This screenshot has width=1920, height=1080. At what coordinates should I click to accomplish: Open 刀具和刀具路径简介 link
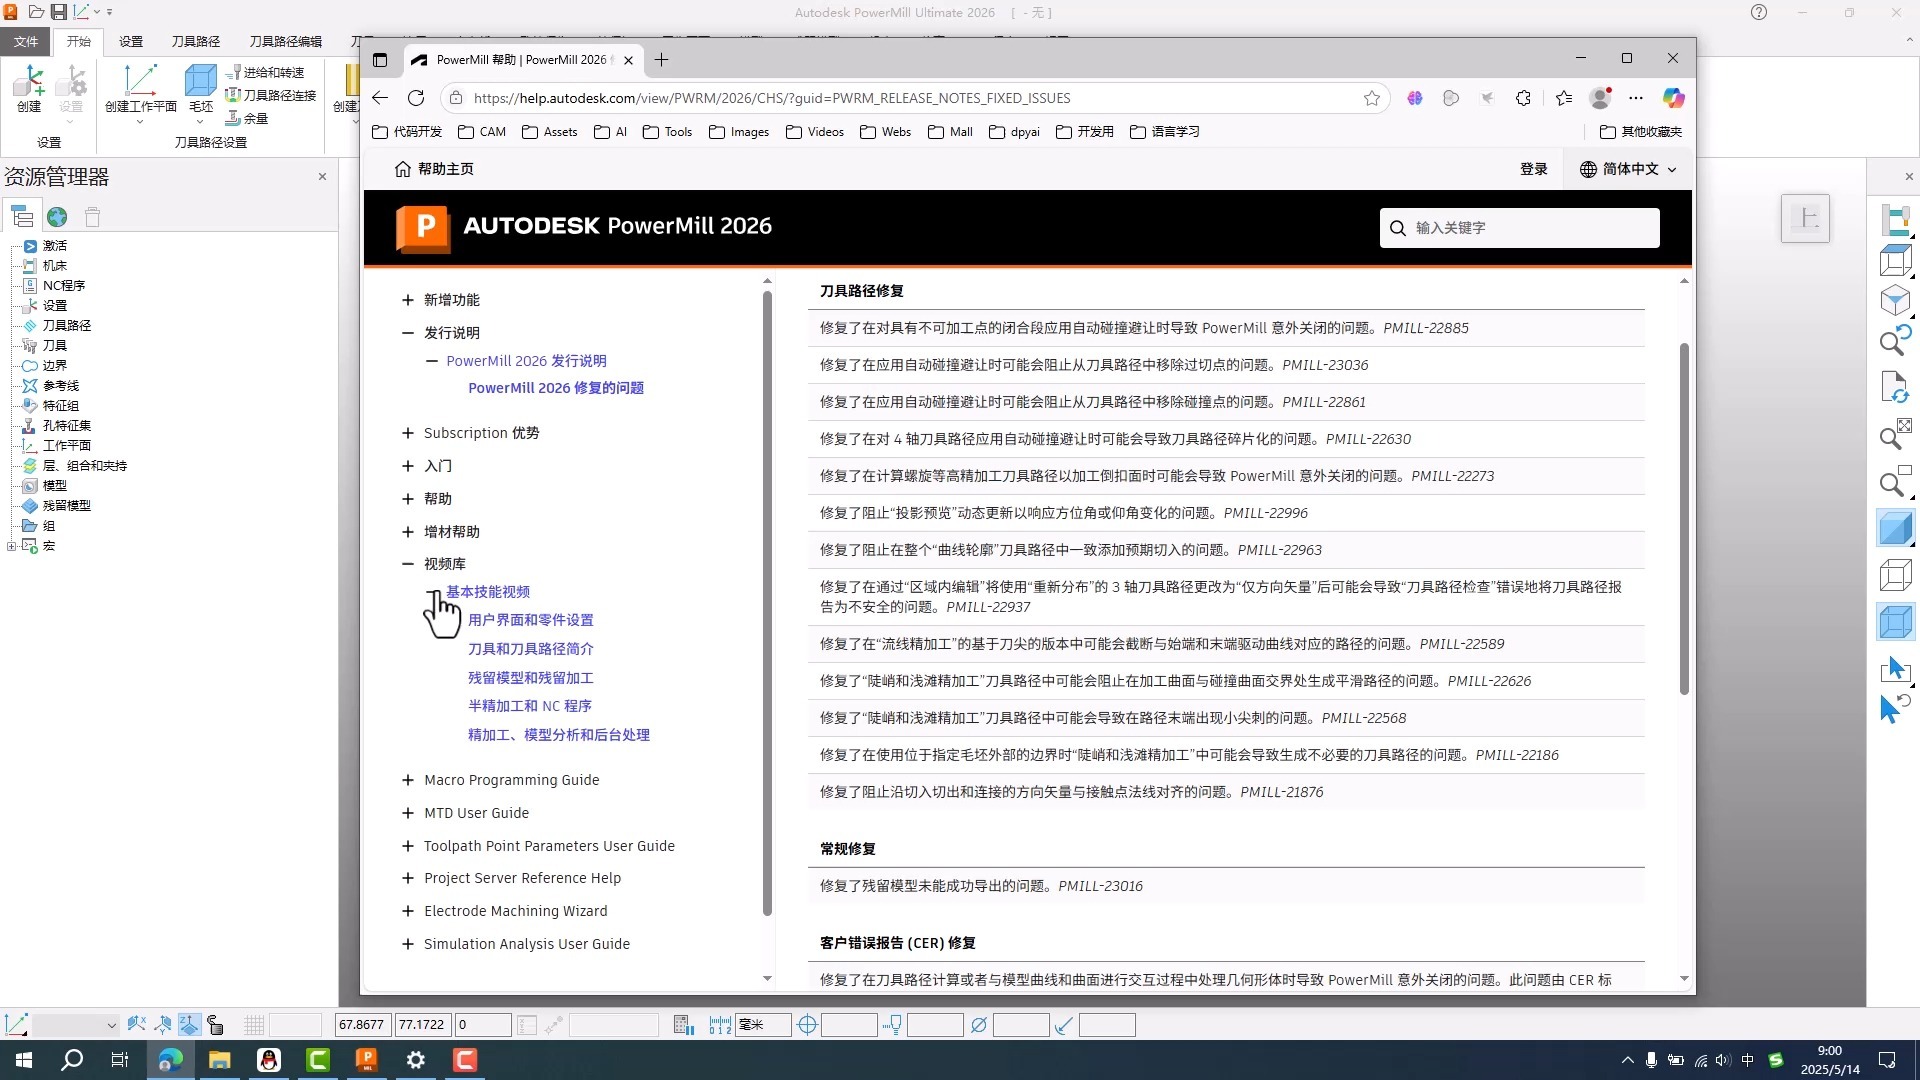(x=530, y=649)
